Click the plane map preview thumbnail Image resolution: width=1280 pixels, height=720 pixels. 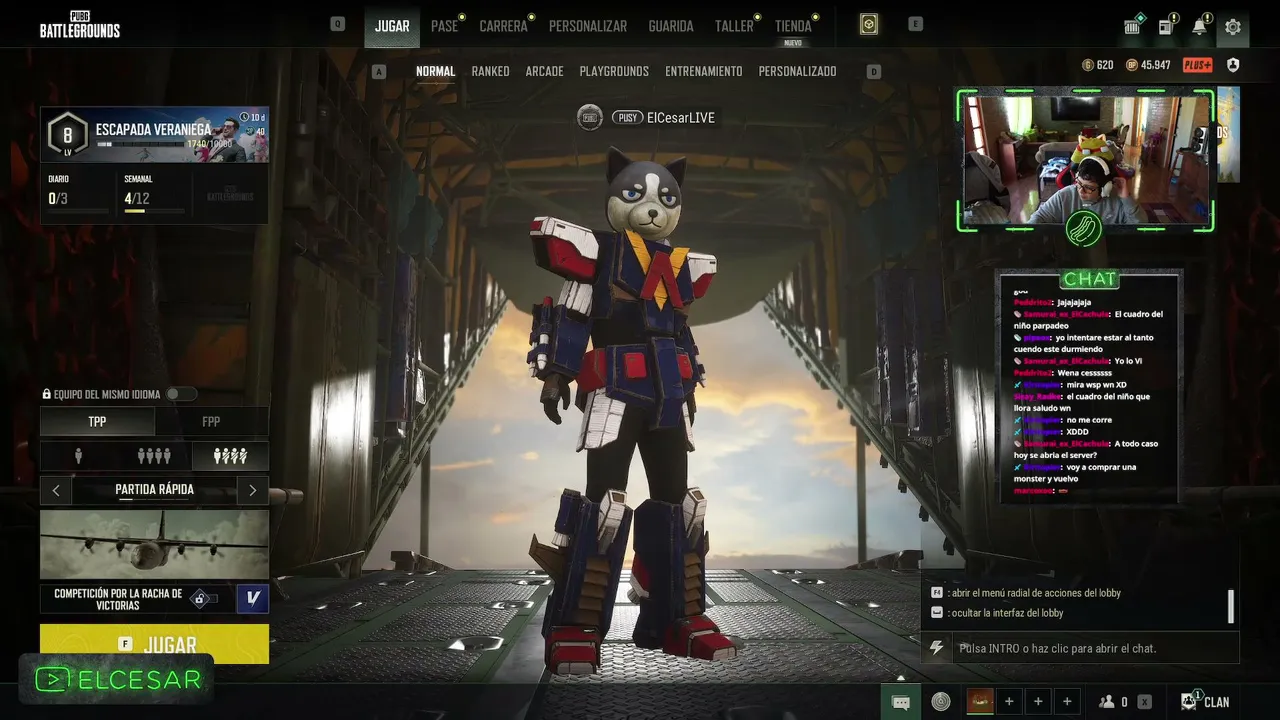[154, 545]
